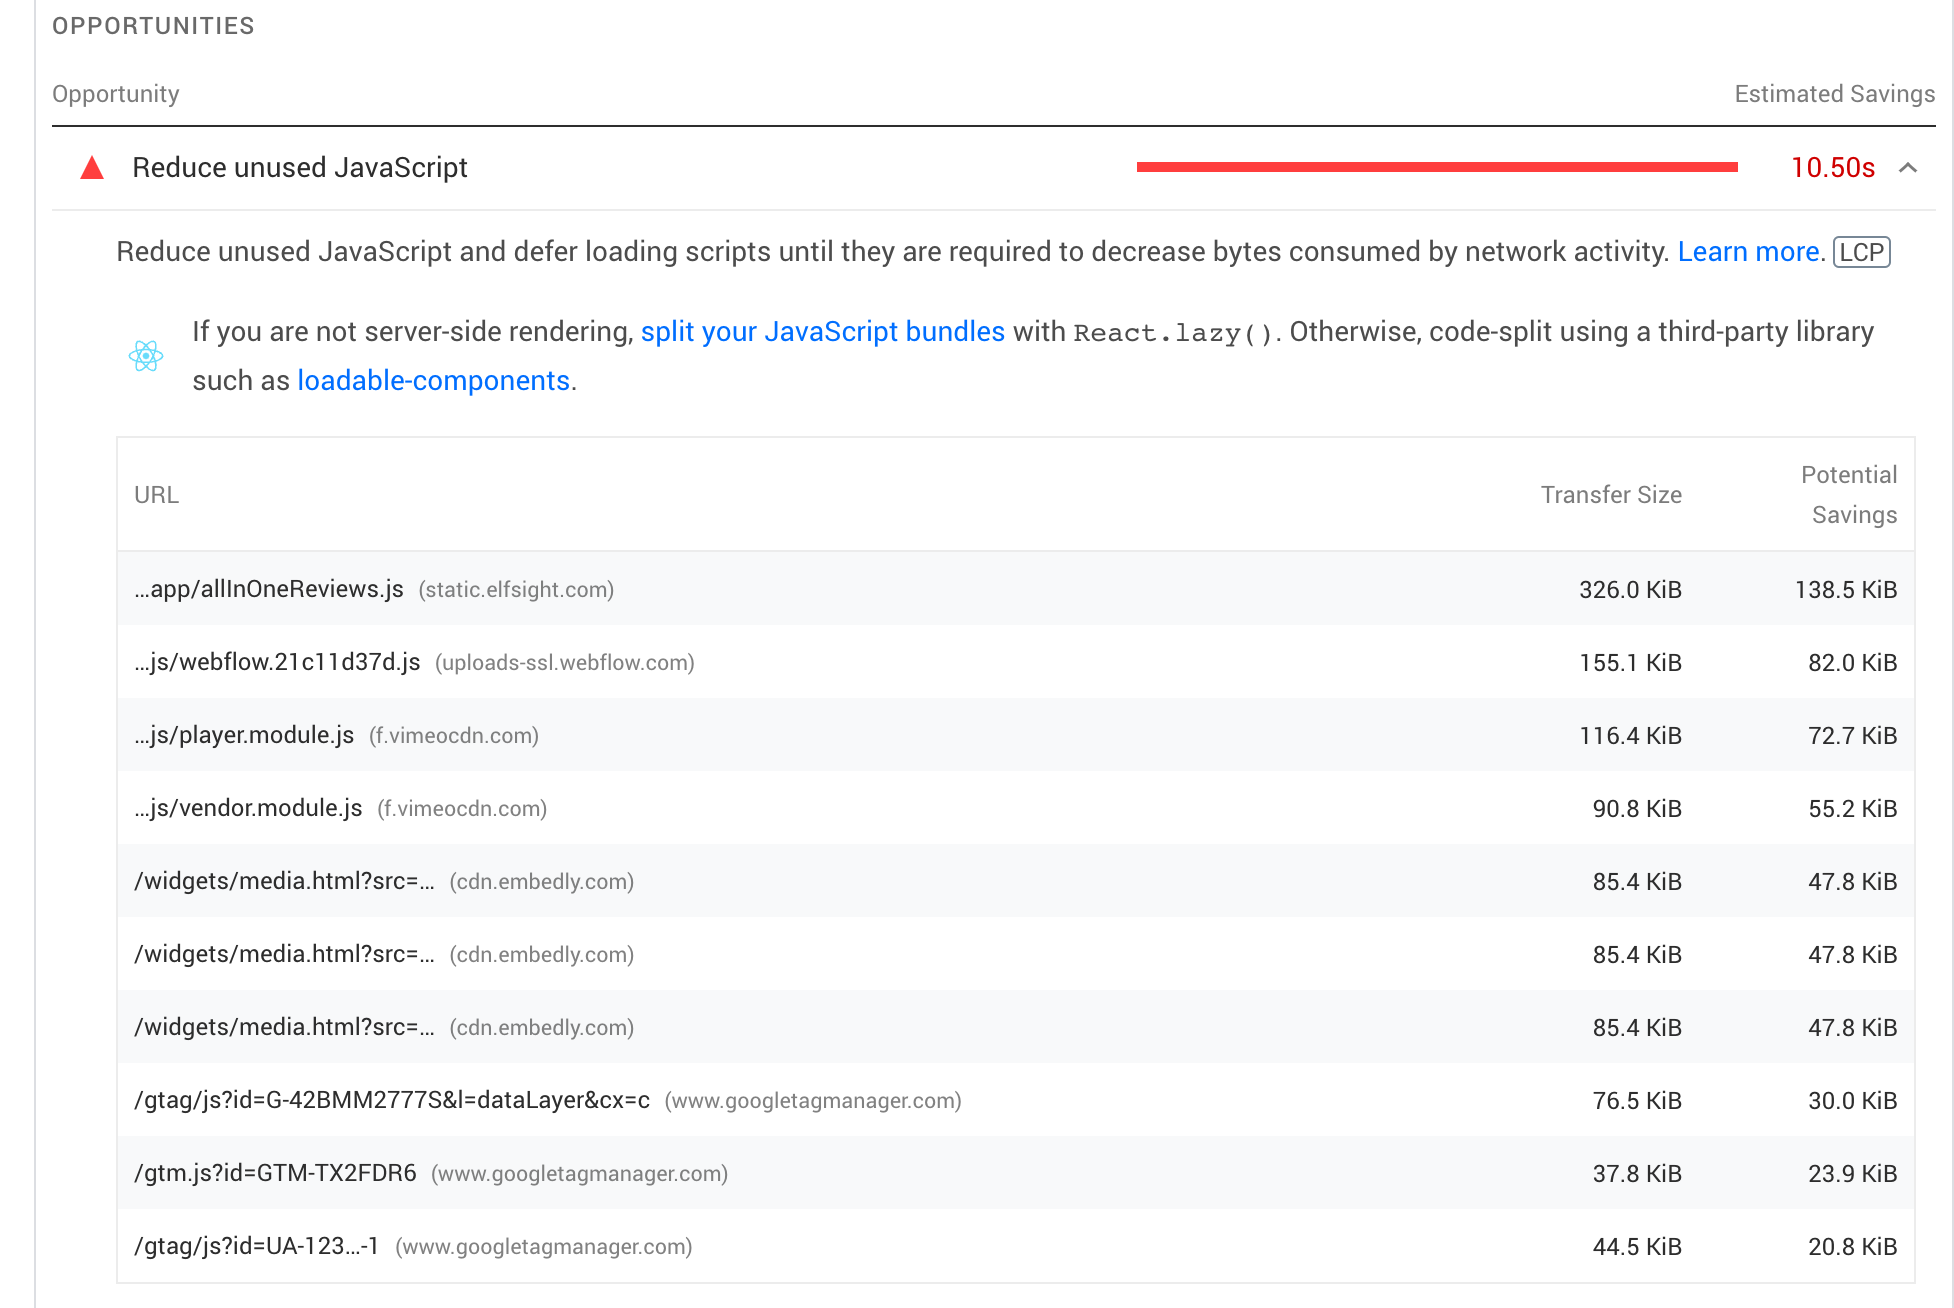Open the first widgets/media.html embedly URL

(x=284, y=881)
